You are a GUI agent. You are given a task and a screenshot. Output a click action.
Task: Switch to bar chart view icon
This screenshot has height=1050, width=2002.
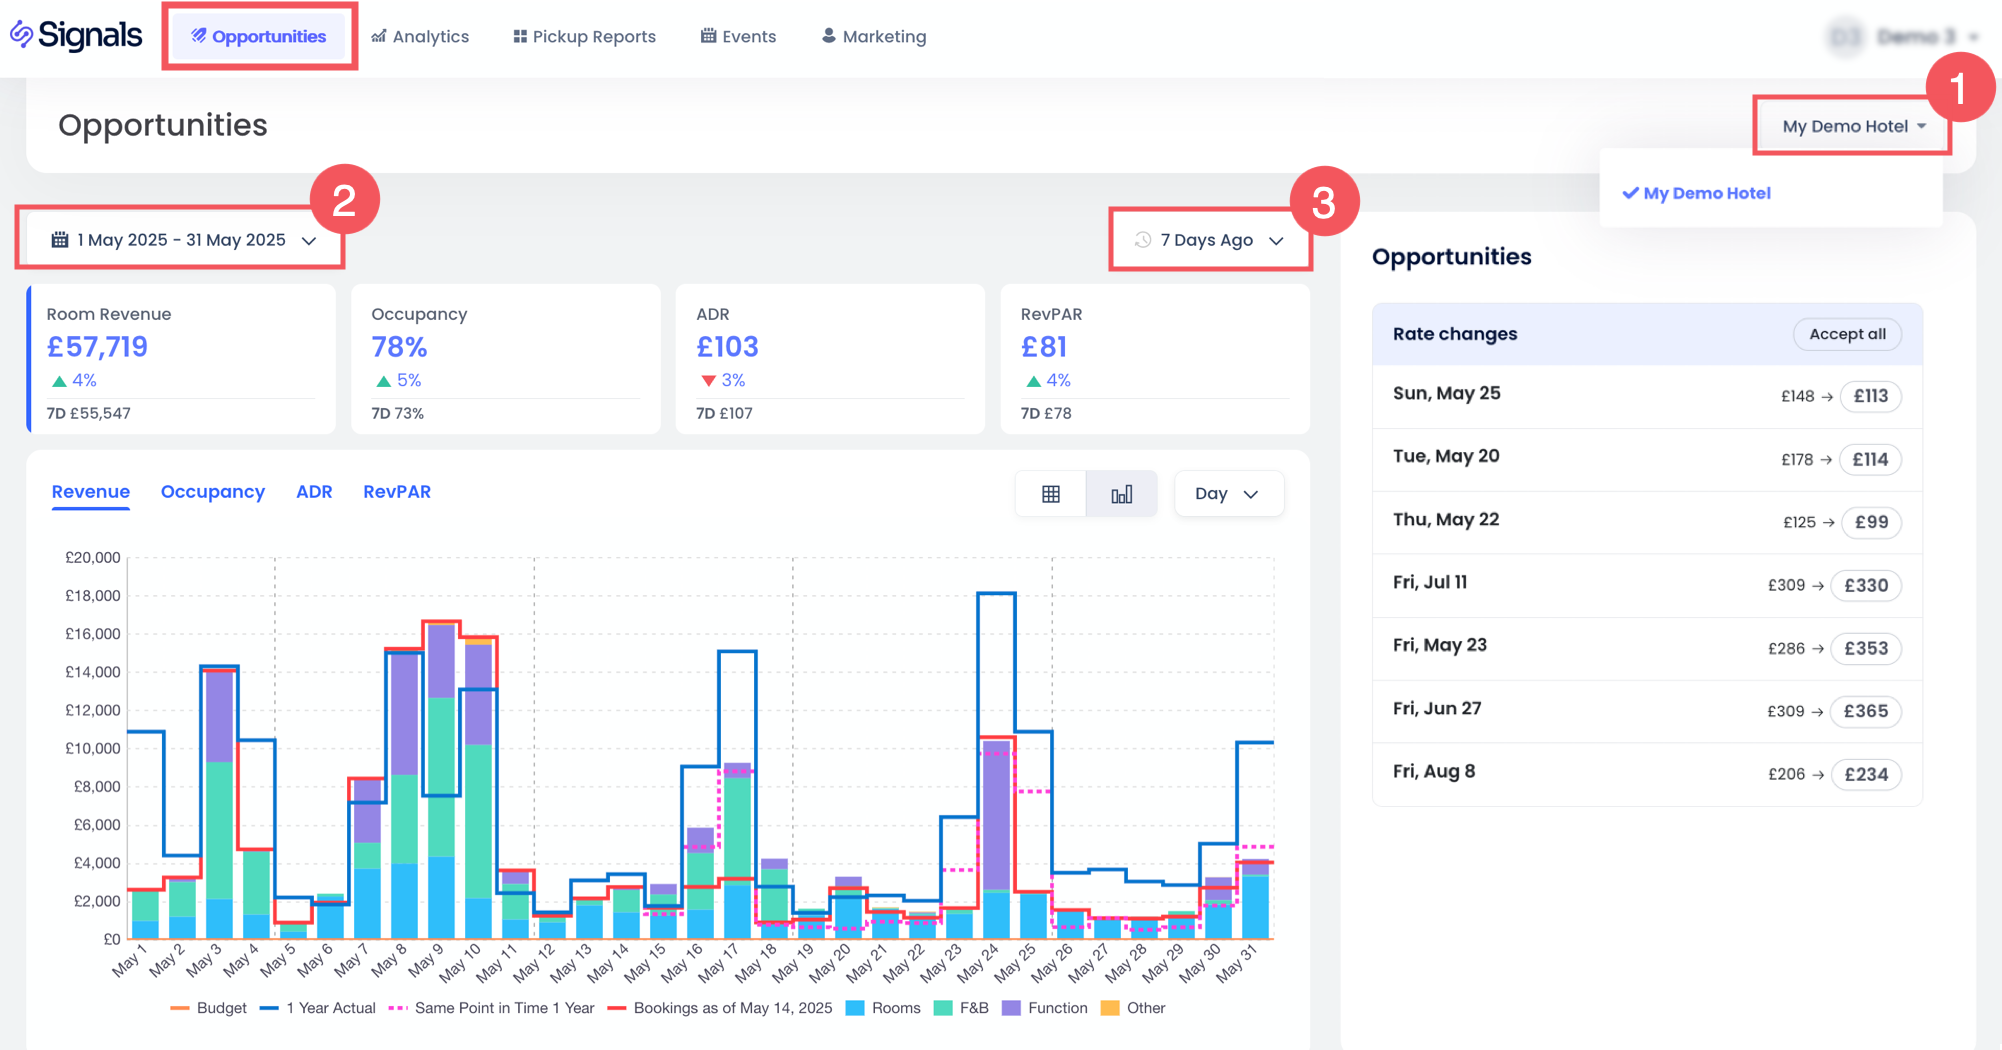point(1121,494)
